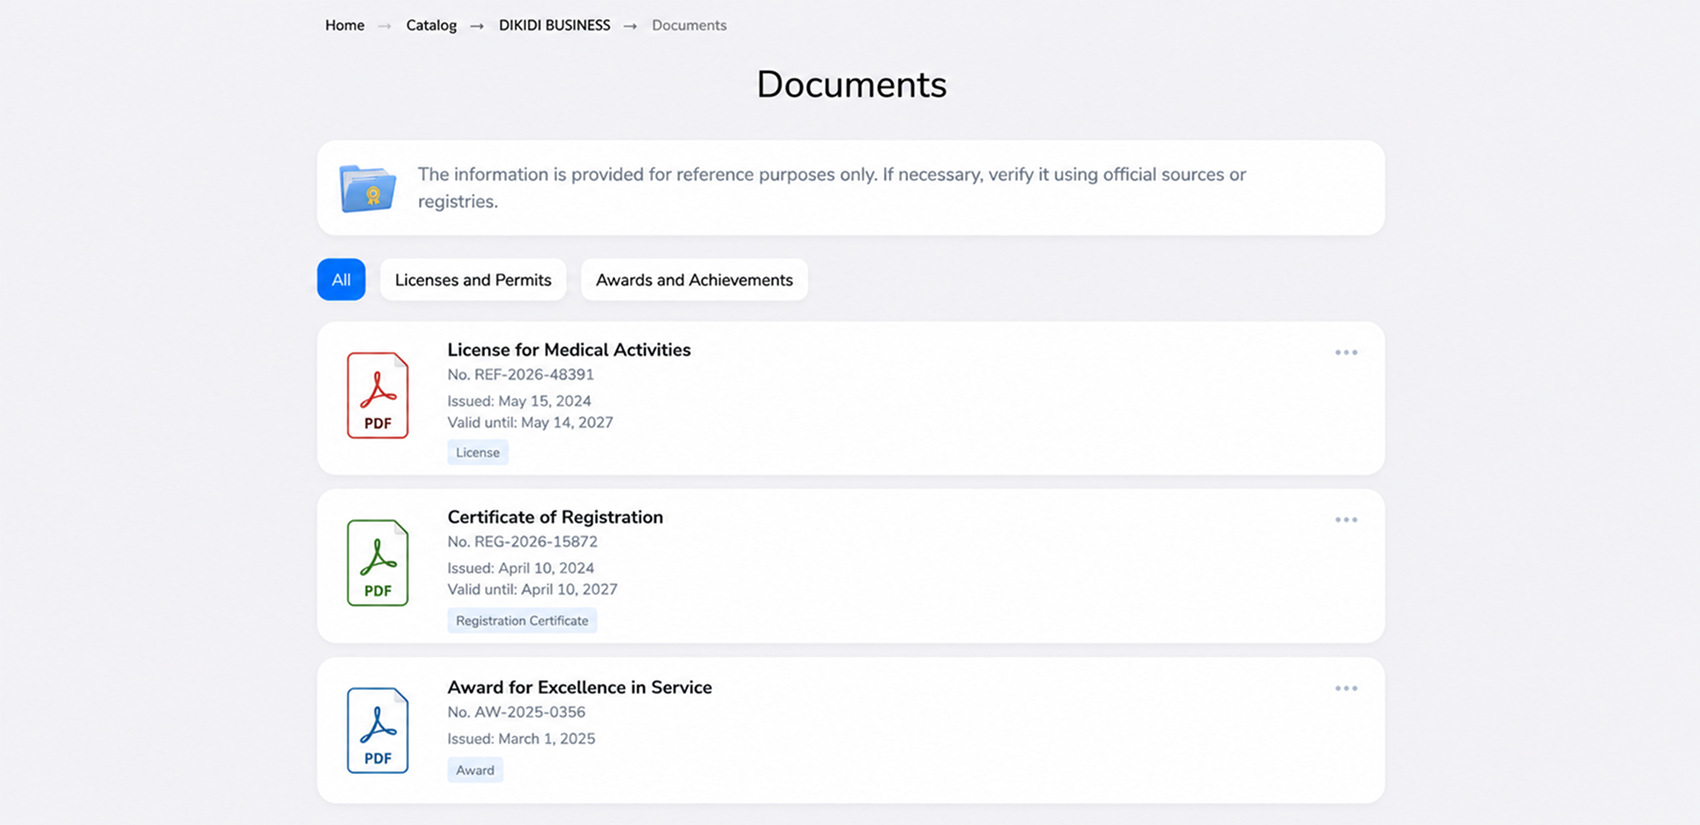
Task: Click the blue folder icon in the info banner
Action: coord(368,188)
